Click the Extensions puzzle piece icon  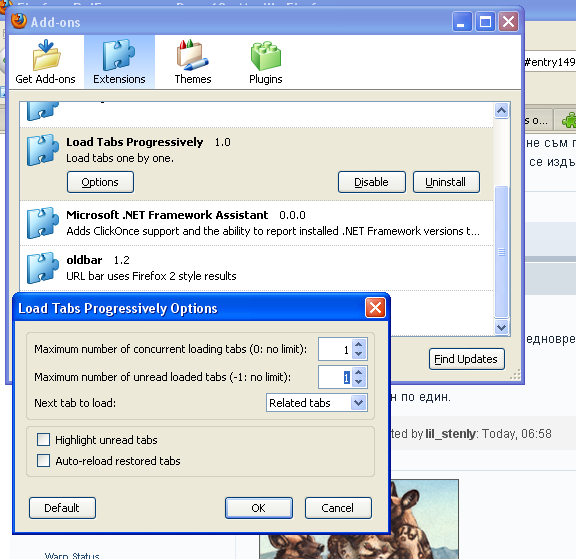pos(118,55)
